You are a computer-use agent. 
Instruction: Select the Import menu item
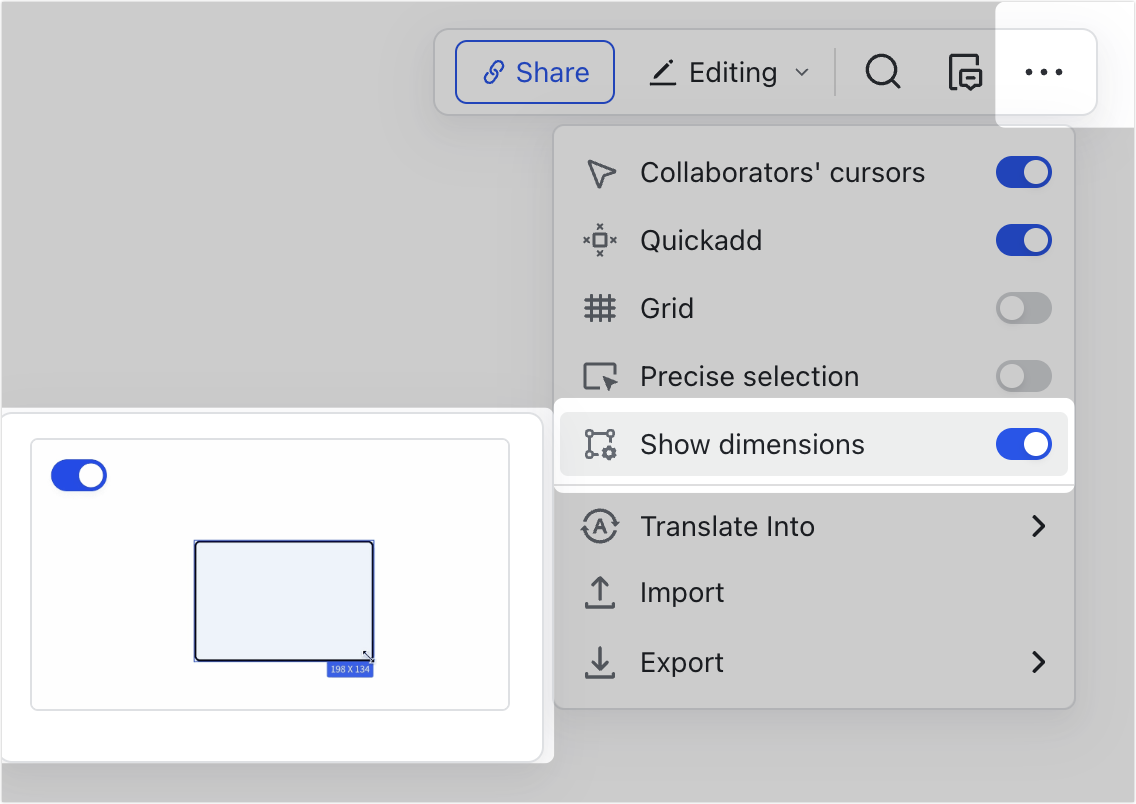[x=682, y=593]
